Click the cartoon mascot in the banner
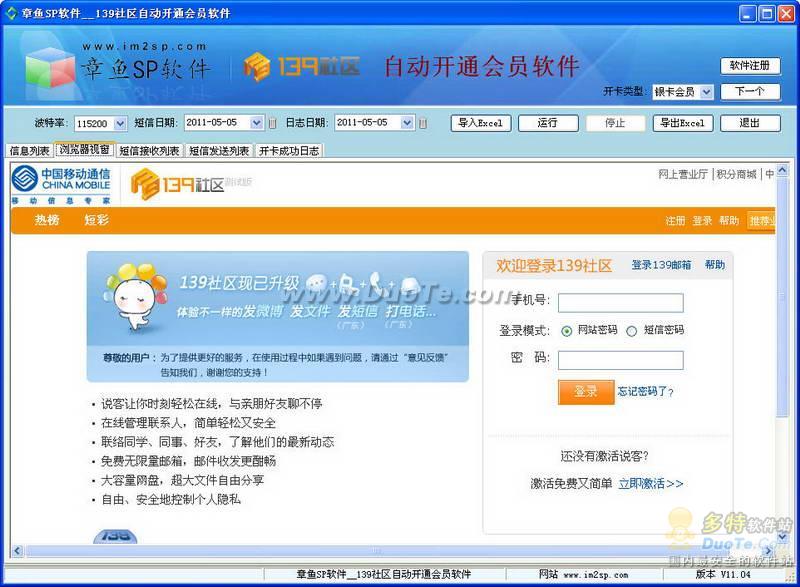Image resolution: width=800 pixels, height=587 pixels. [x=135, y=296]
